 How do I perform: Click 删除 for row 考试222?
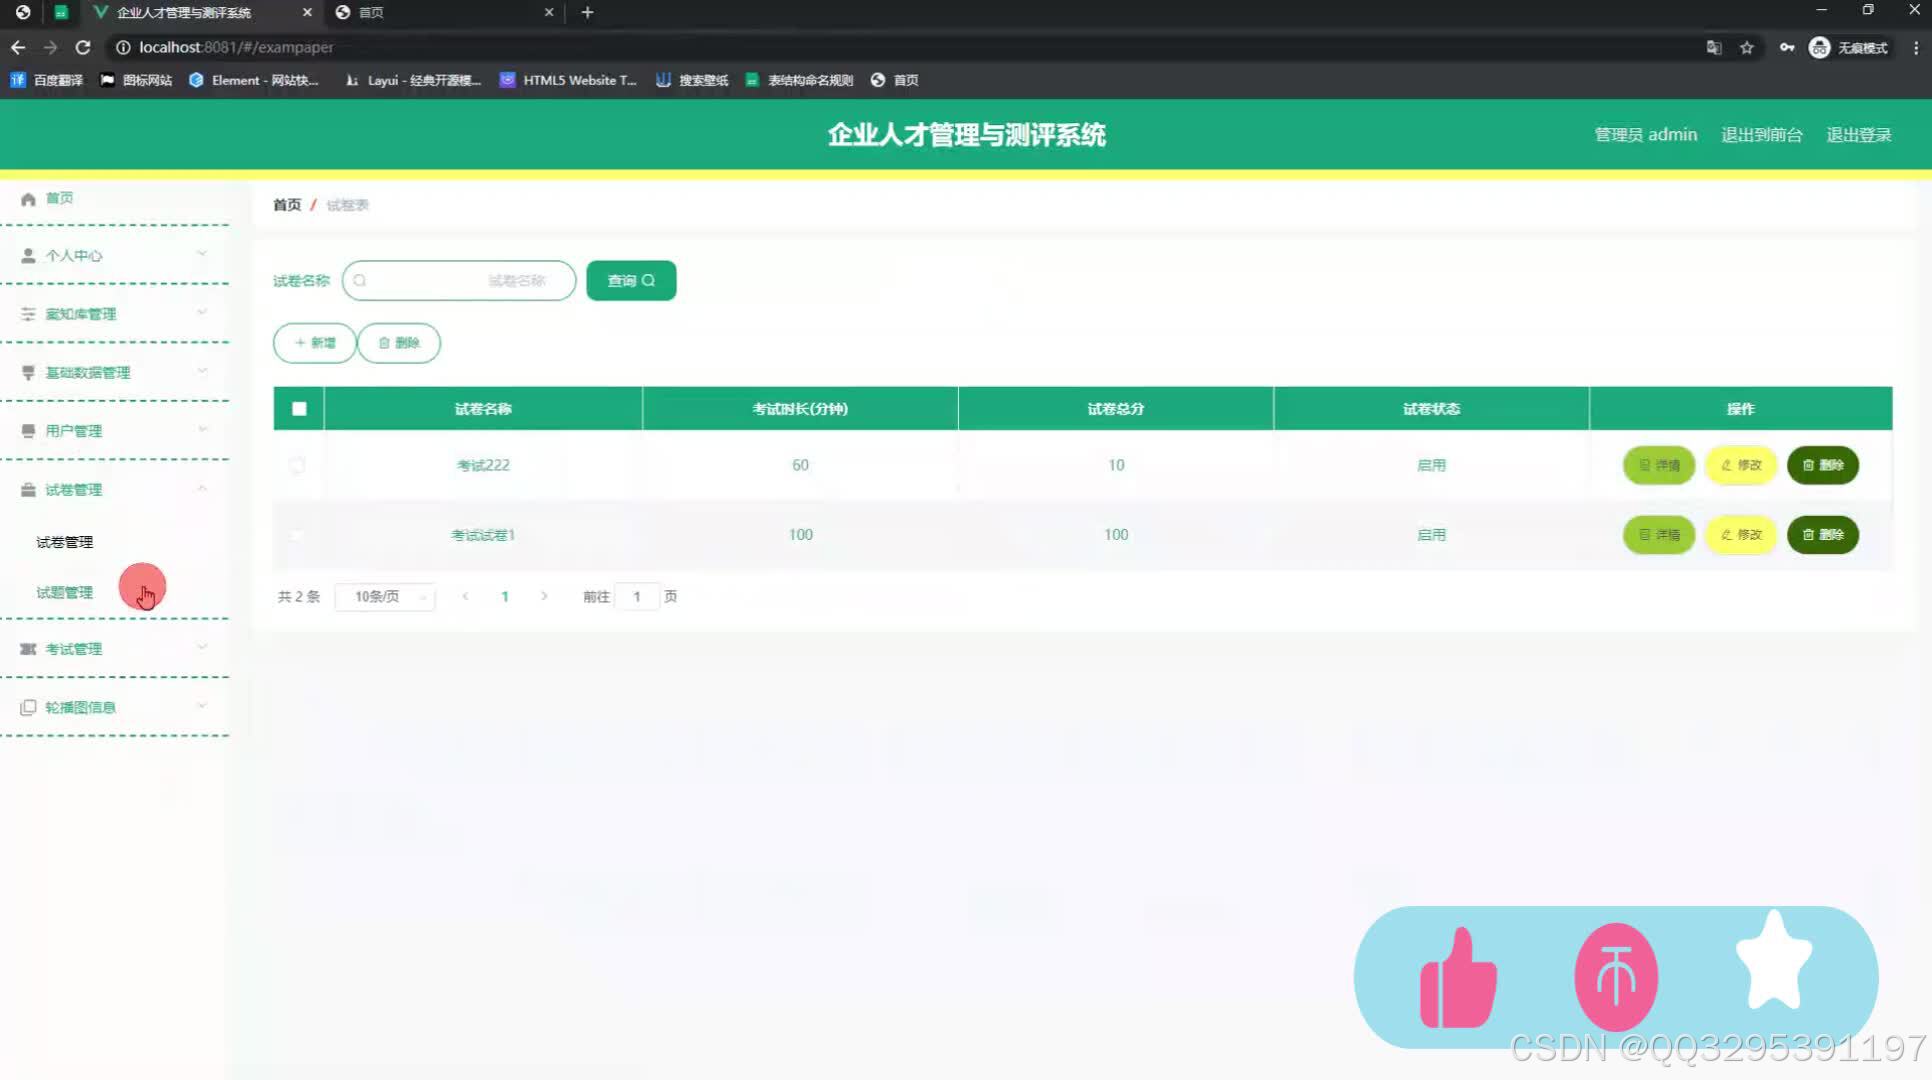pyautogui.click(x=1823, y=465)
